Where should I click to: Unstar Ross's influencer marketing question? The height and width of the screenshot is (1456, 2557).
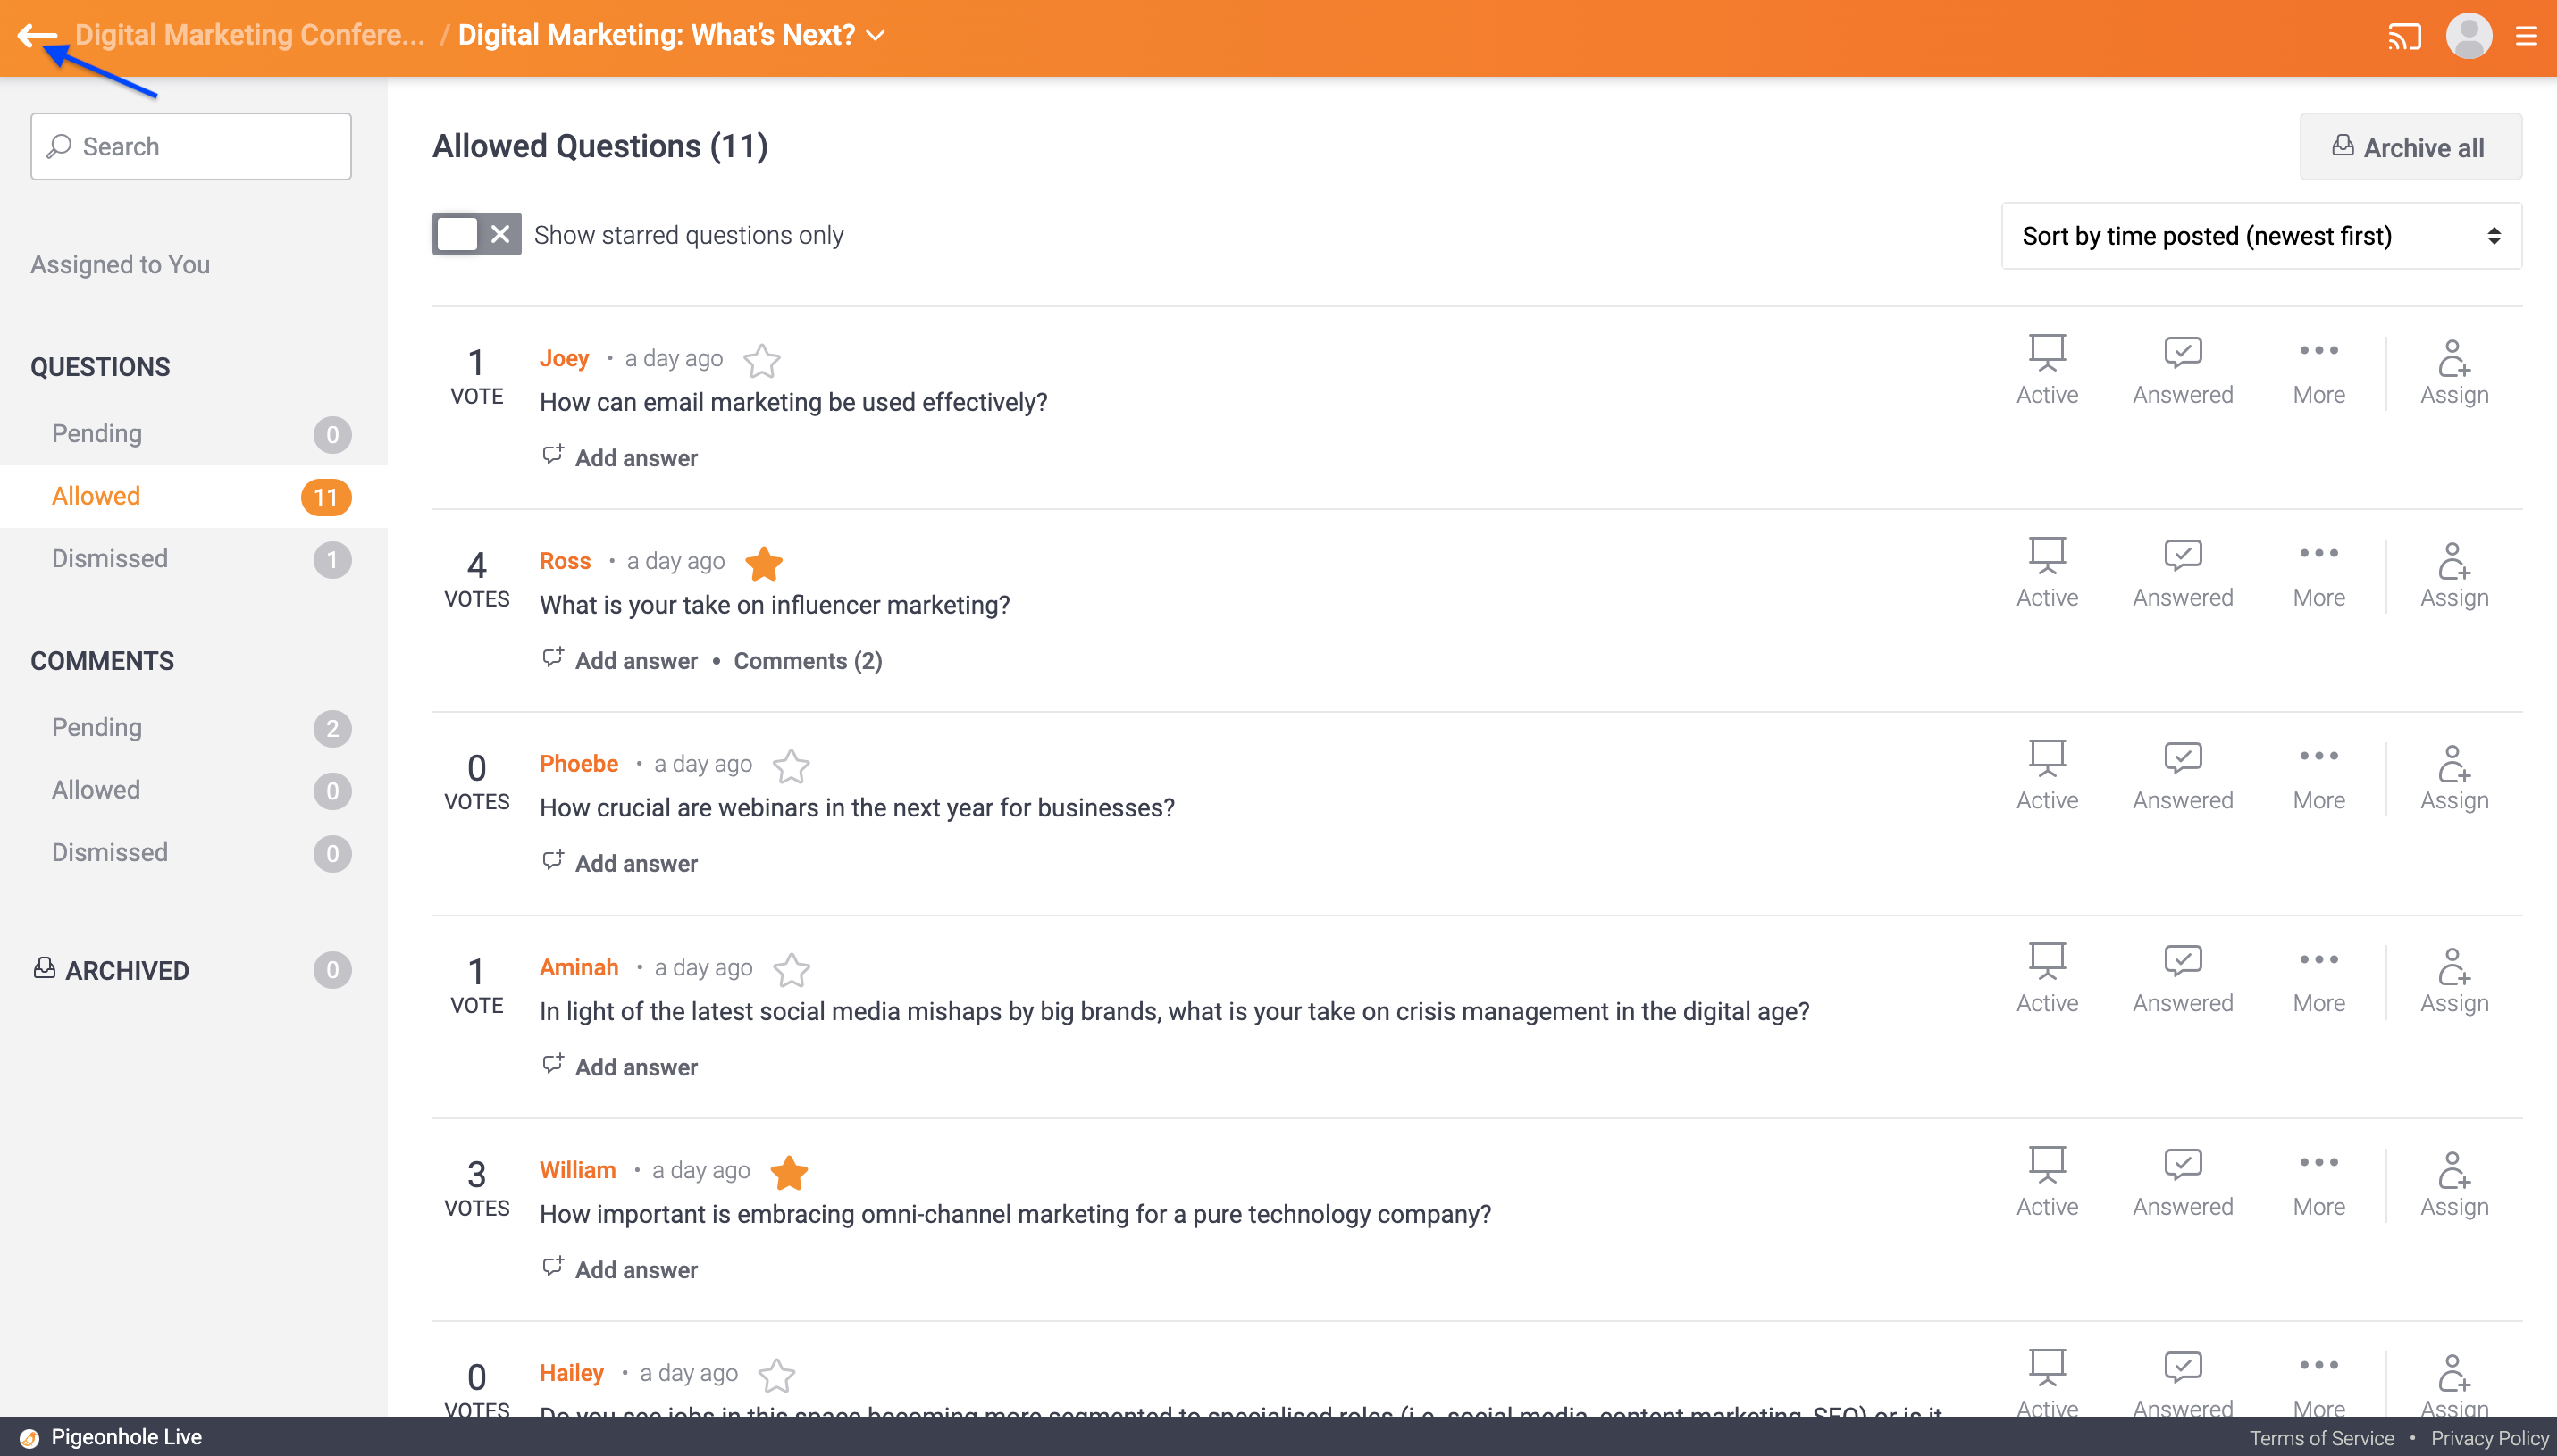point(763,563)
